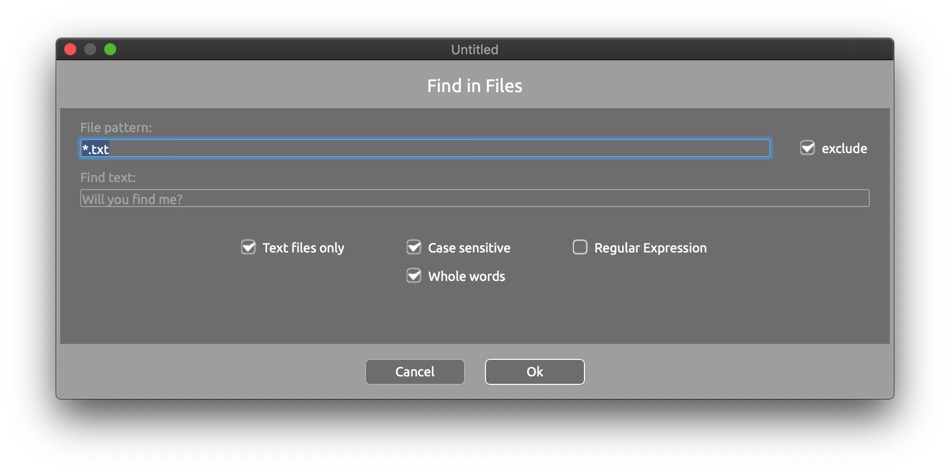The image size is (950, 473).
Task: Untick the Whole words checkbox
Action: pyautogui.click(x=414, y=276)
